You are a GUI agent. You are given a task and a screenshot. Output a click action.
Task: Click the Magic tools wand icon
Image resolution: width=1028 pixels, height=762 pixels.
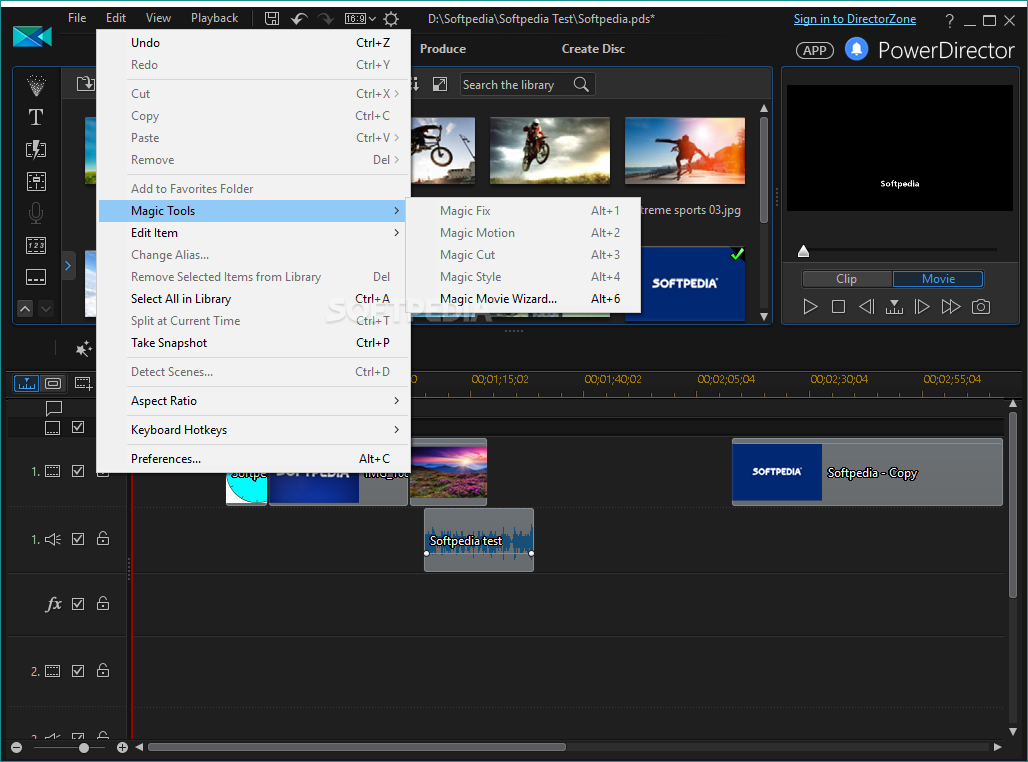(x=83, y=349)
